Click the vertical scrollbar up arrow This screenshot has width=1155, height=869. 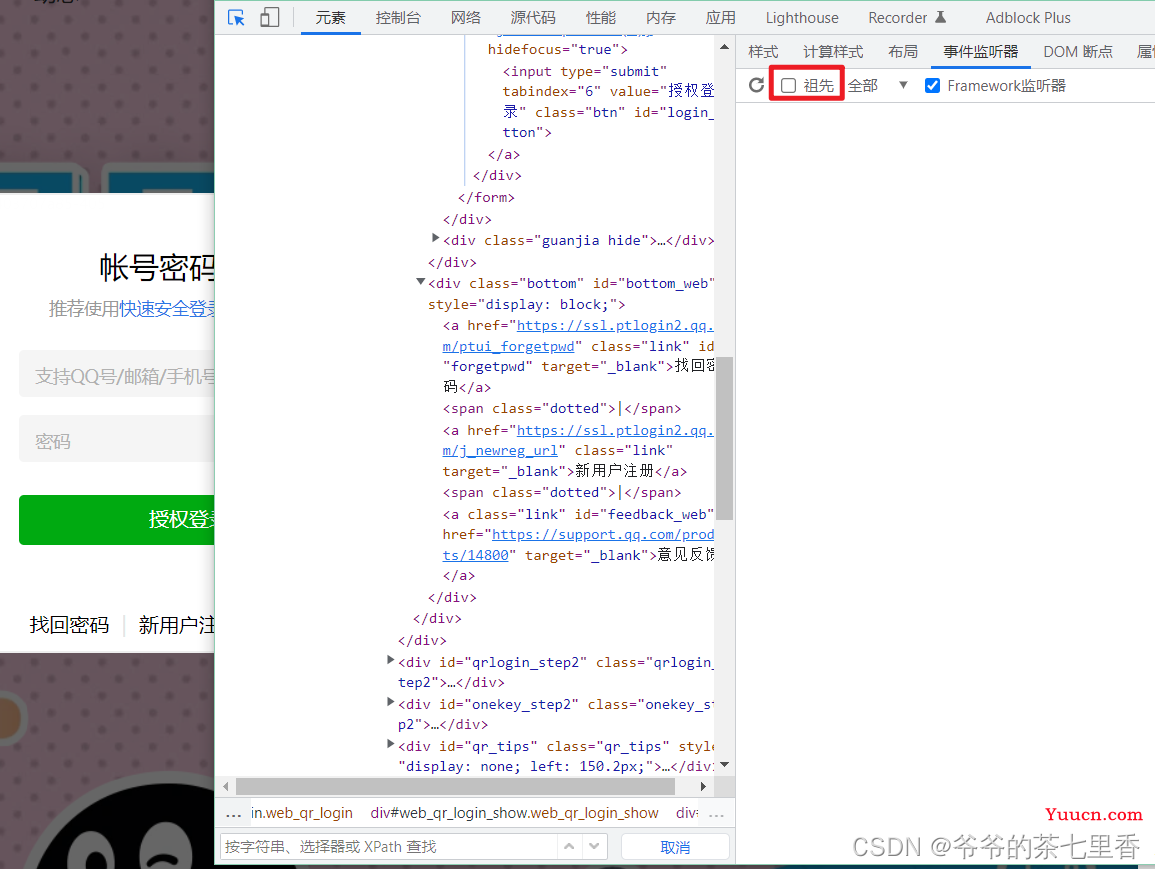coord(724,47)
